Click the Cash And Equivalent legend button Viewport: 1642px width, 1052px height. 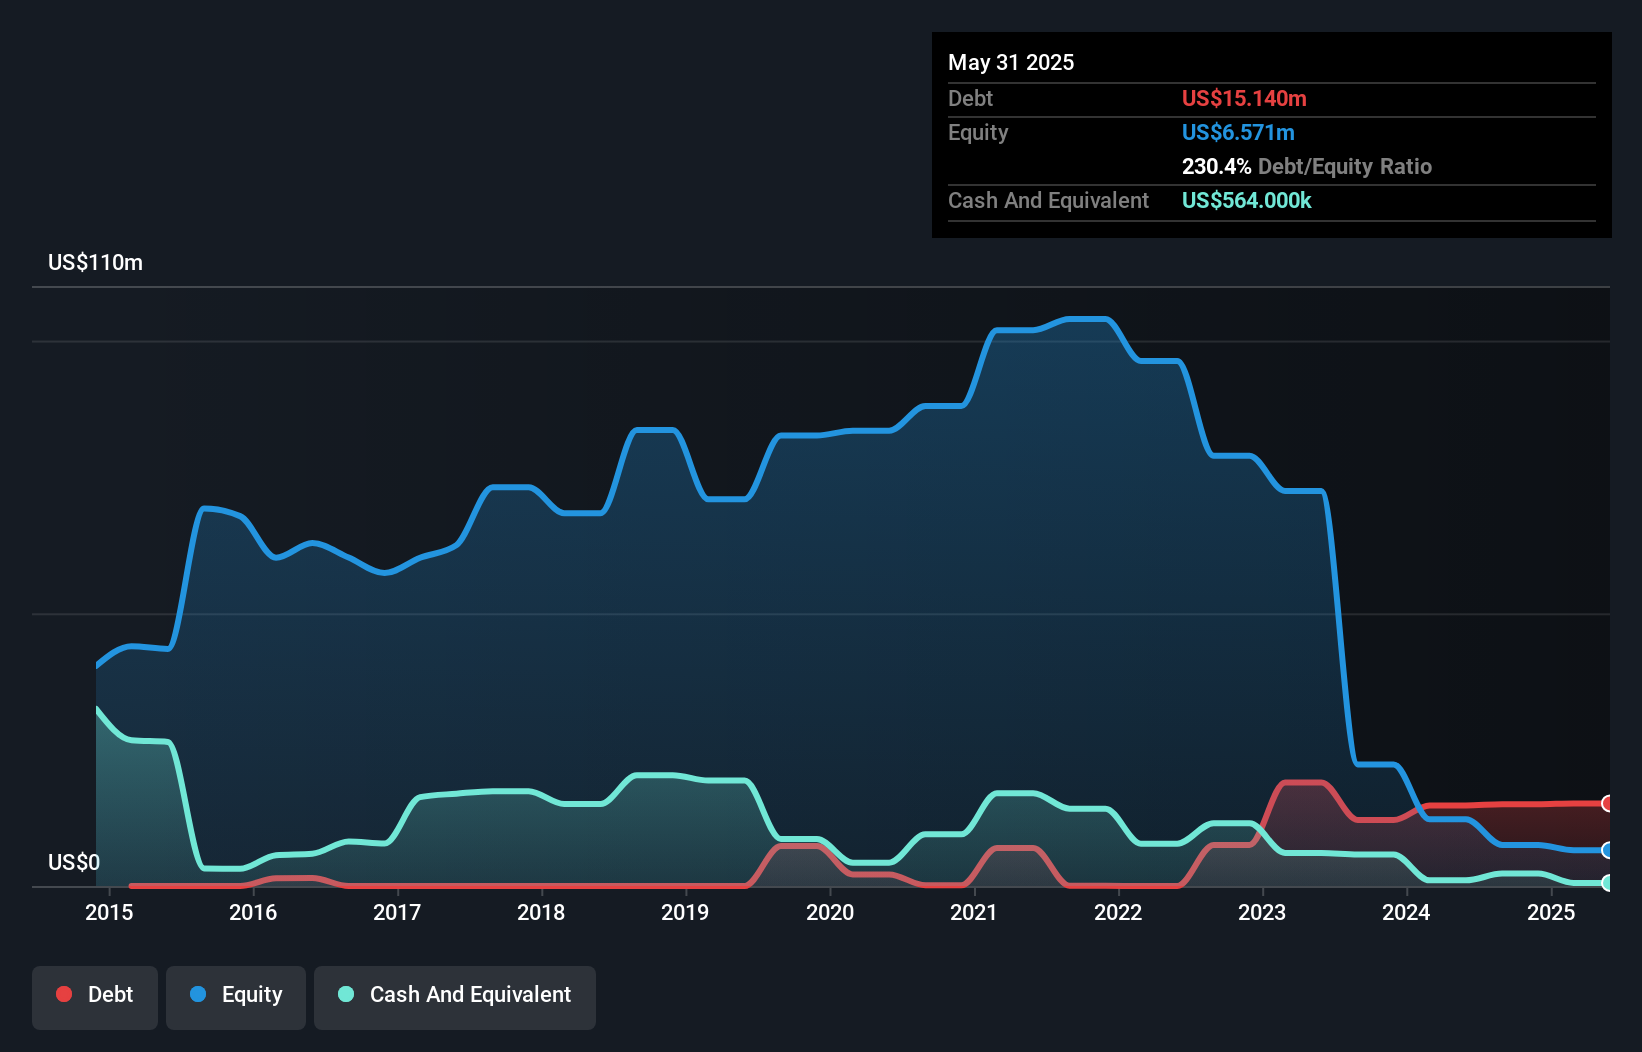pyautogui.click(x=455, y=994)
